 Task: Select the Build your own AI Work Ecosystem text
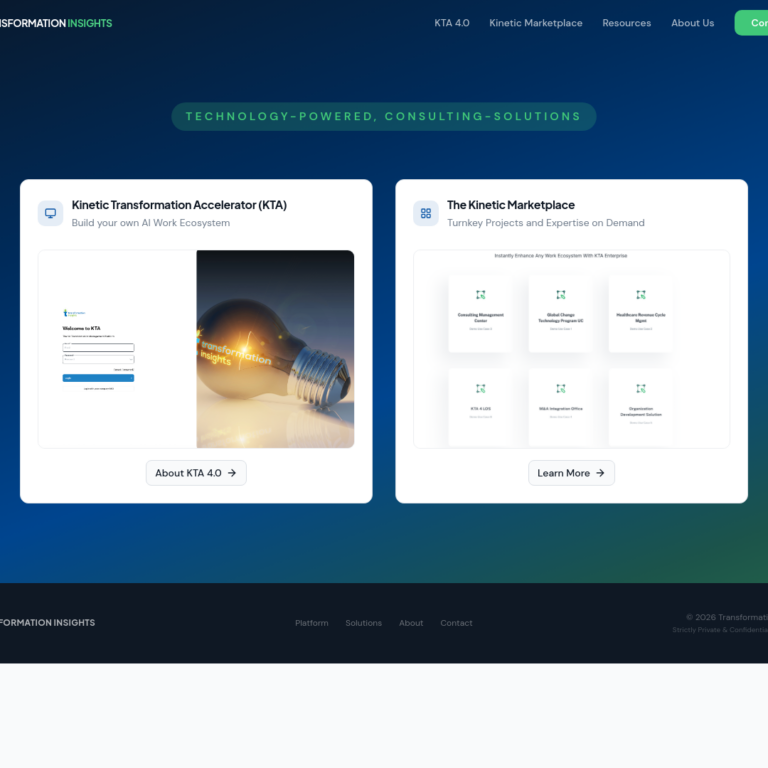pos(151,223)
